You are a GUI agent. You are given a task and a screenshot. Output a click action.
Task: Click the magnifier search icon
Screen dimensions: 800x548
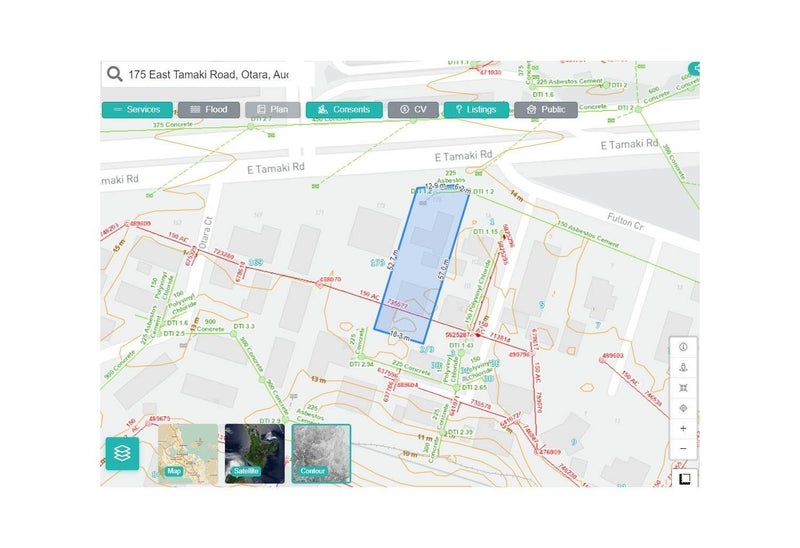[x=114, y=74]
